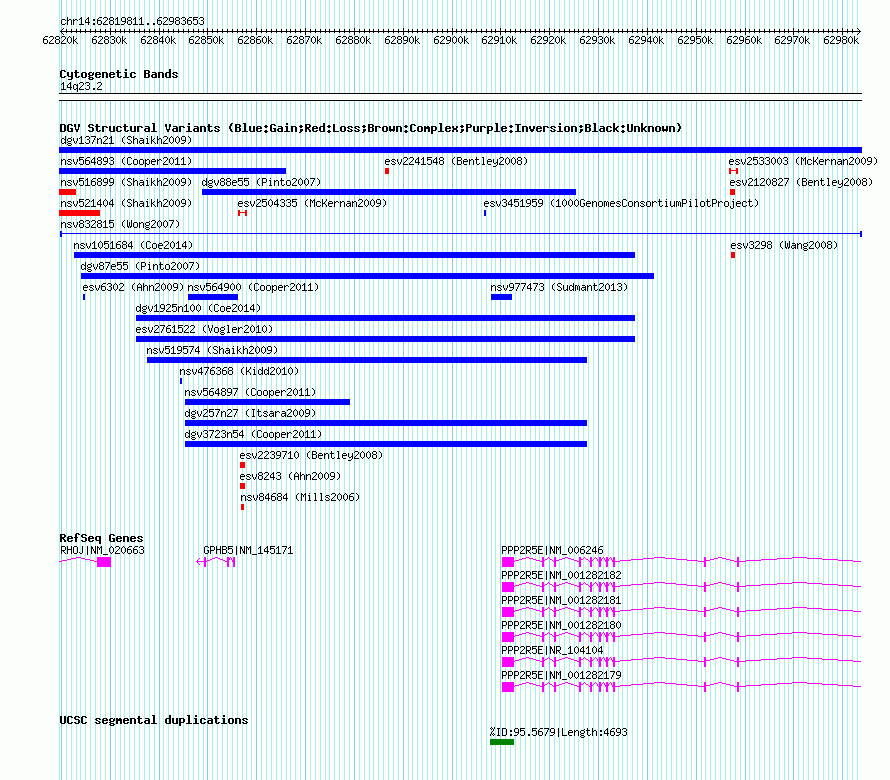Select the PPP2R5E NM_006246 first exon block
Image resolution: width=890 pixels, height=780 pixels.
[508, 562]
